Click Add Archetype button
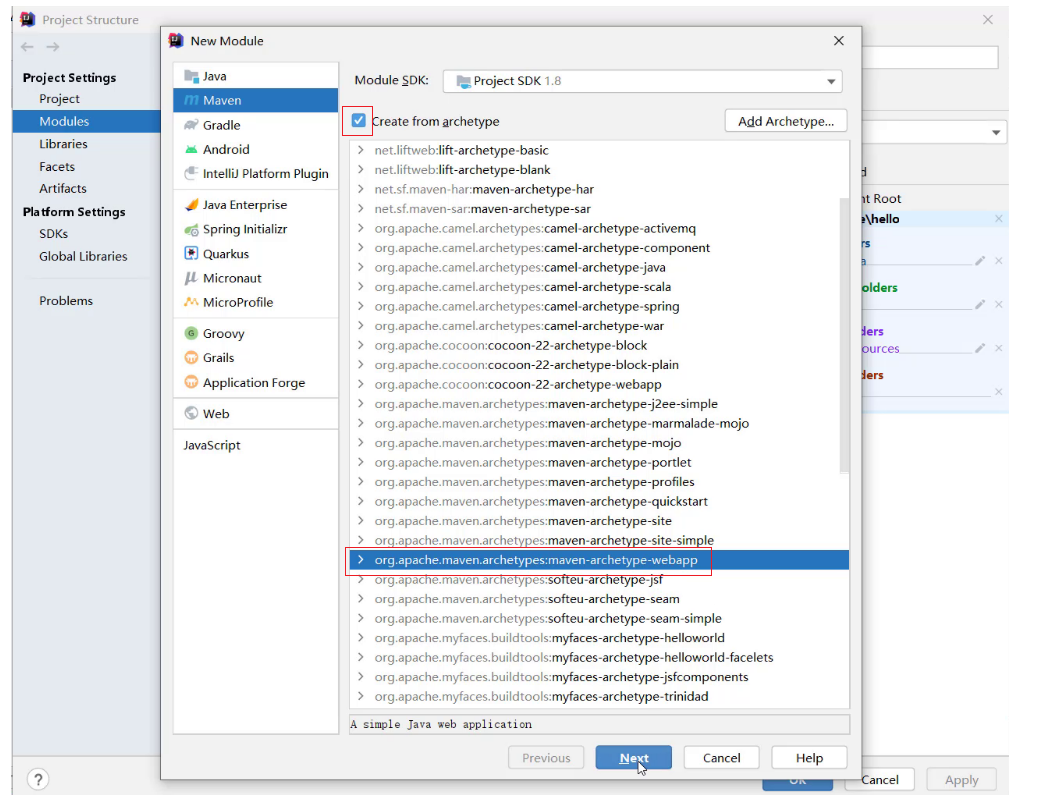This screenshot has width=1044, height=802. pyautogui.click(x=786, y=121)
